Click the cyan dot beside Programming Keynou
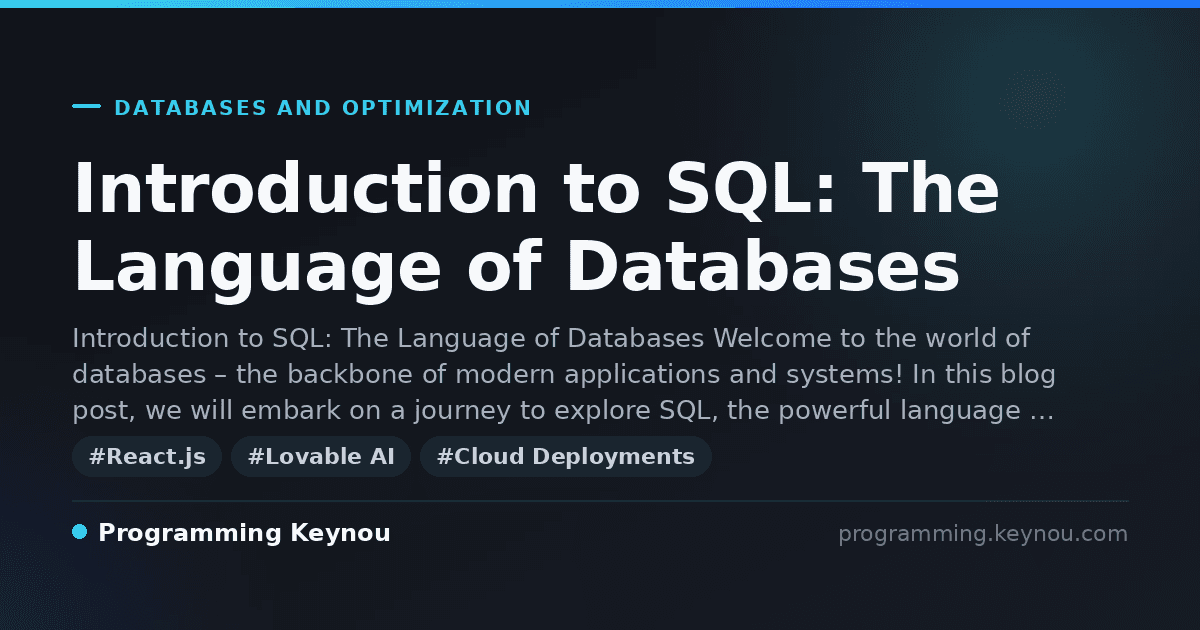The height and width of the screenshot is (630, 1200). click(80, 532)
